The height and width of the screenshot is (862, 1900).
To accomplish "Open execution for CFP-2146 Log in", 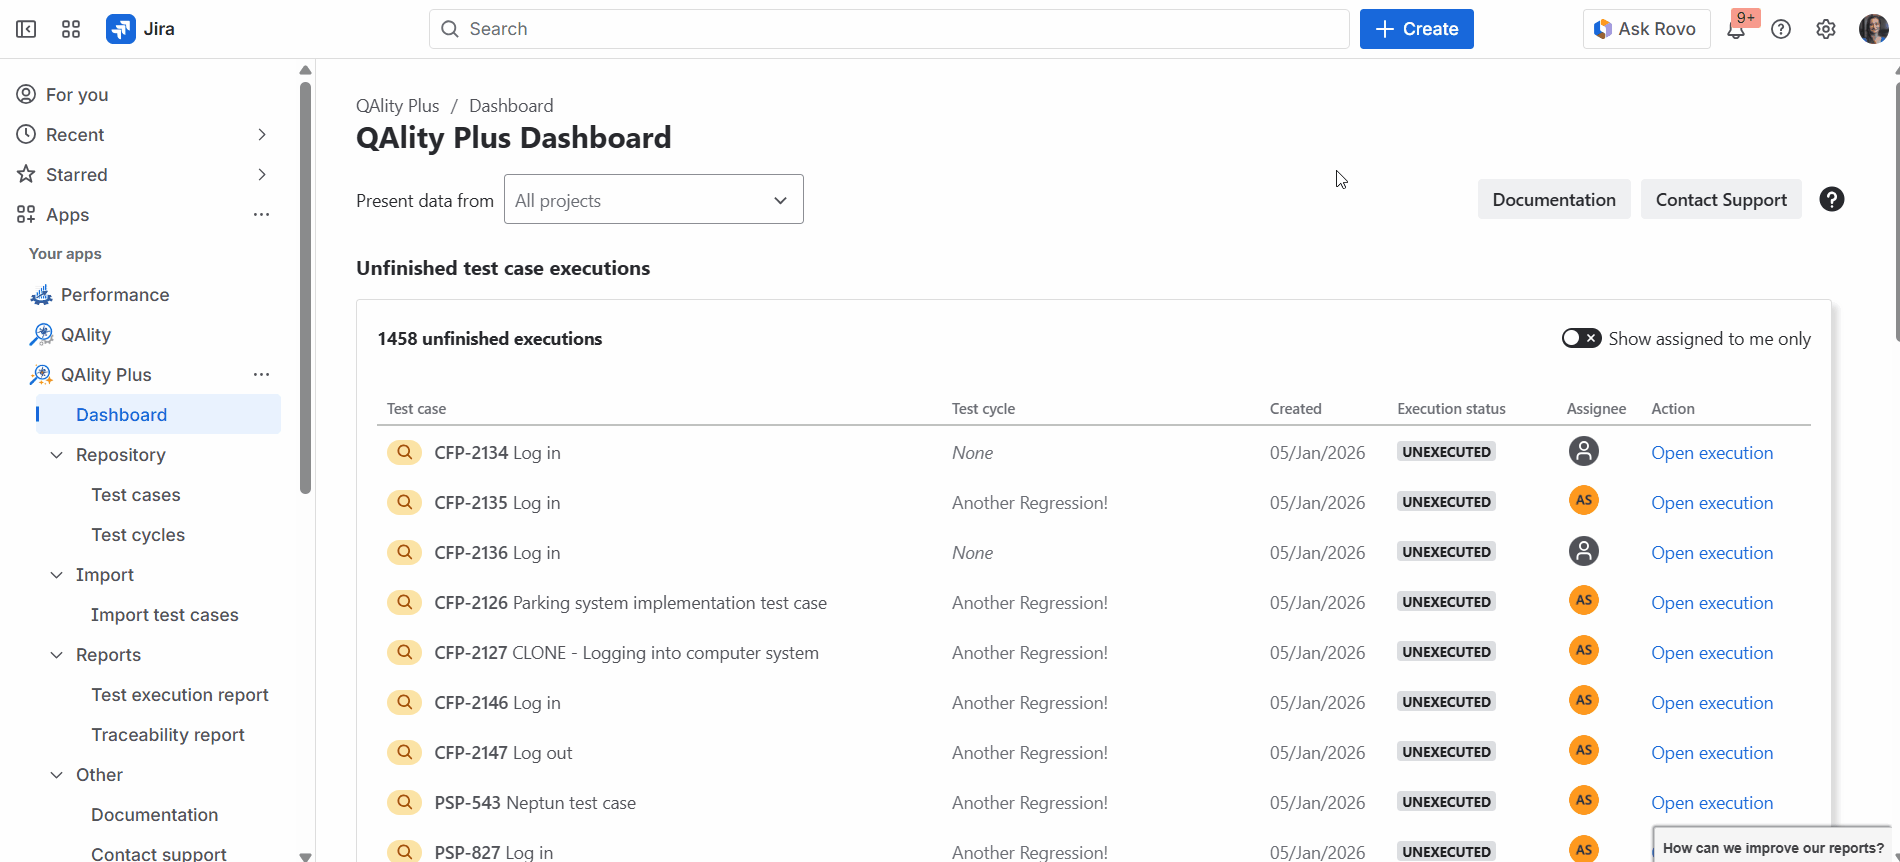I will pyautogui.click(x=1712, y=703).
